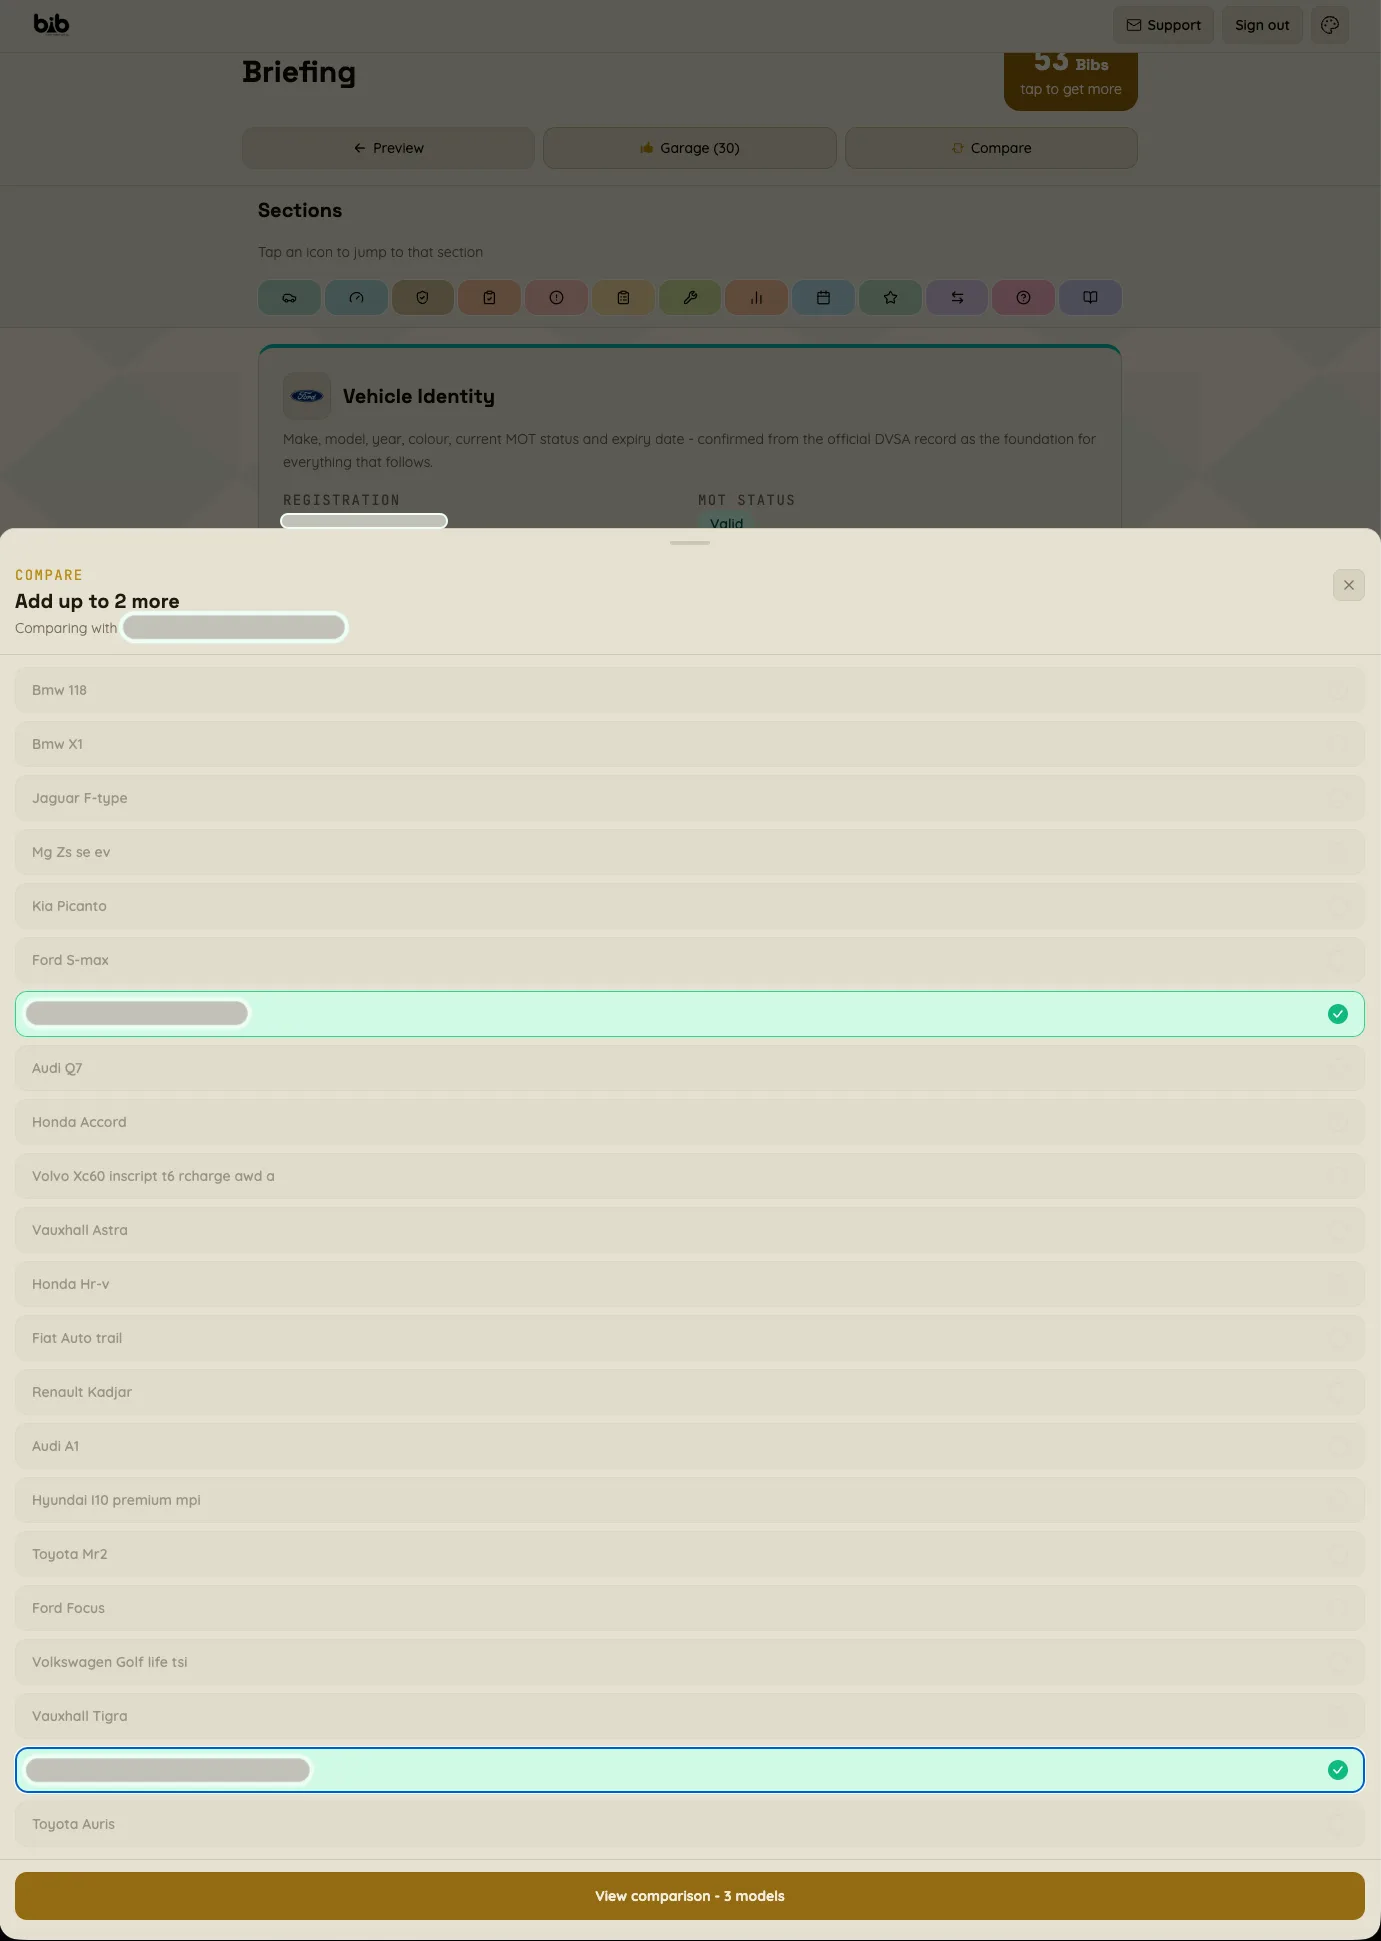
Task: Jump to the clipboard check section icon
Action: tap(490, 298)
